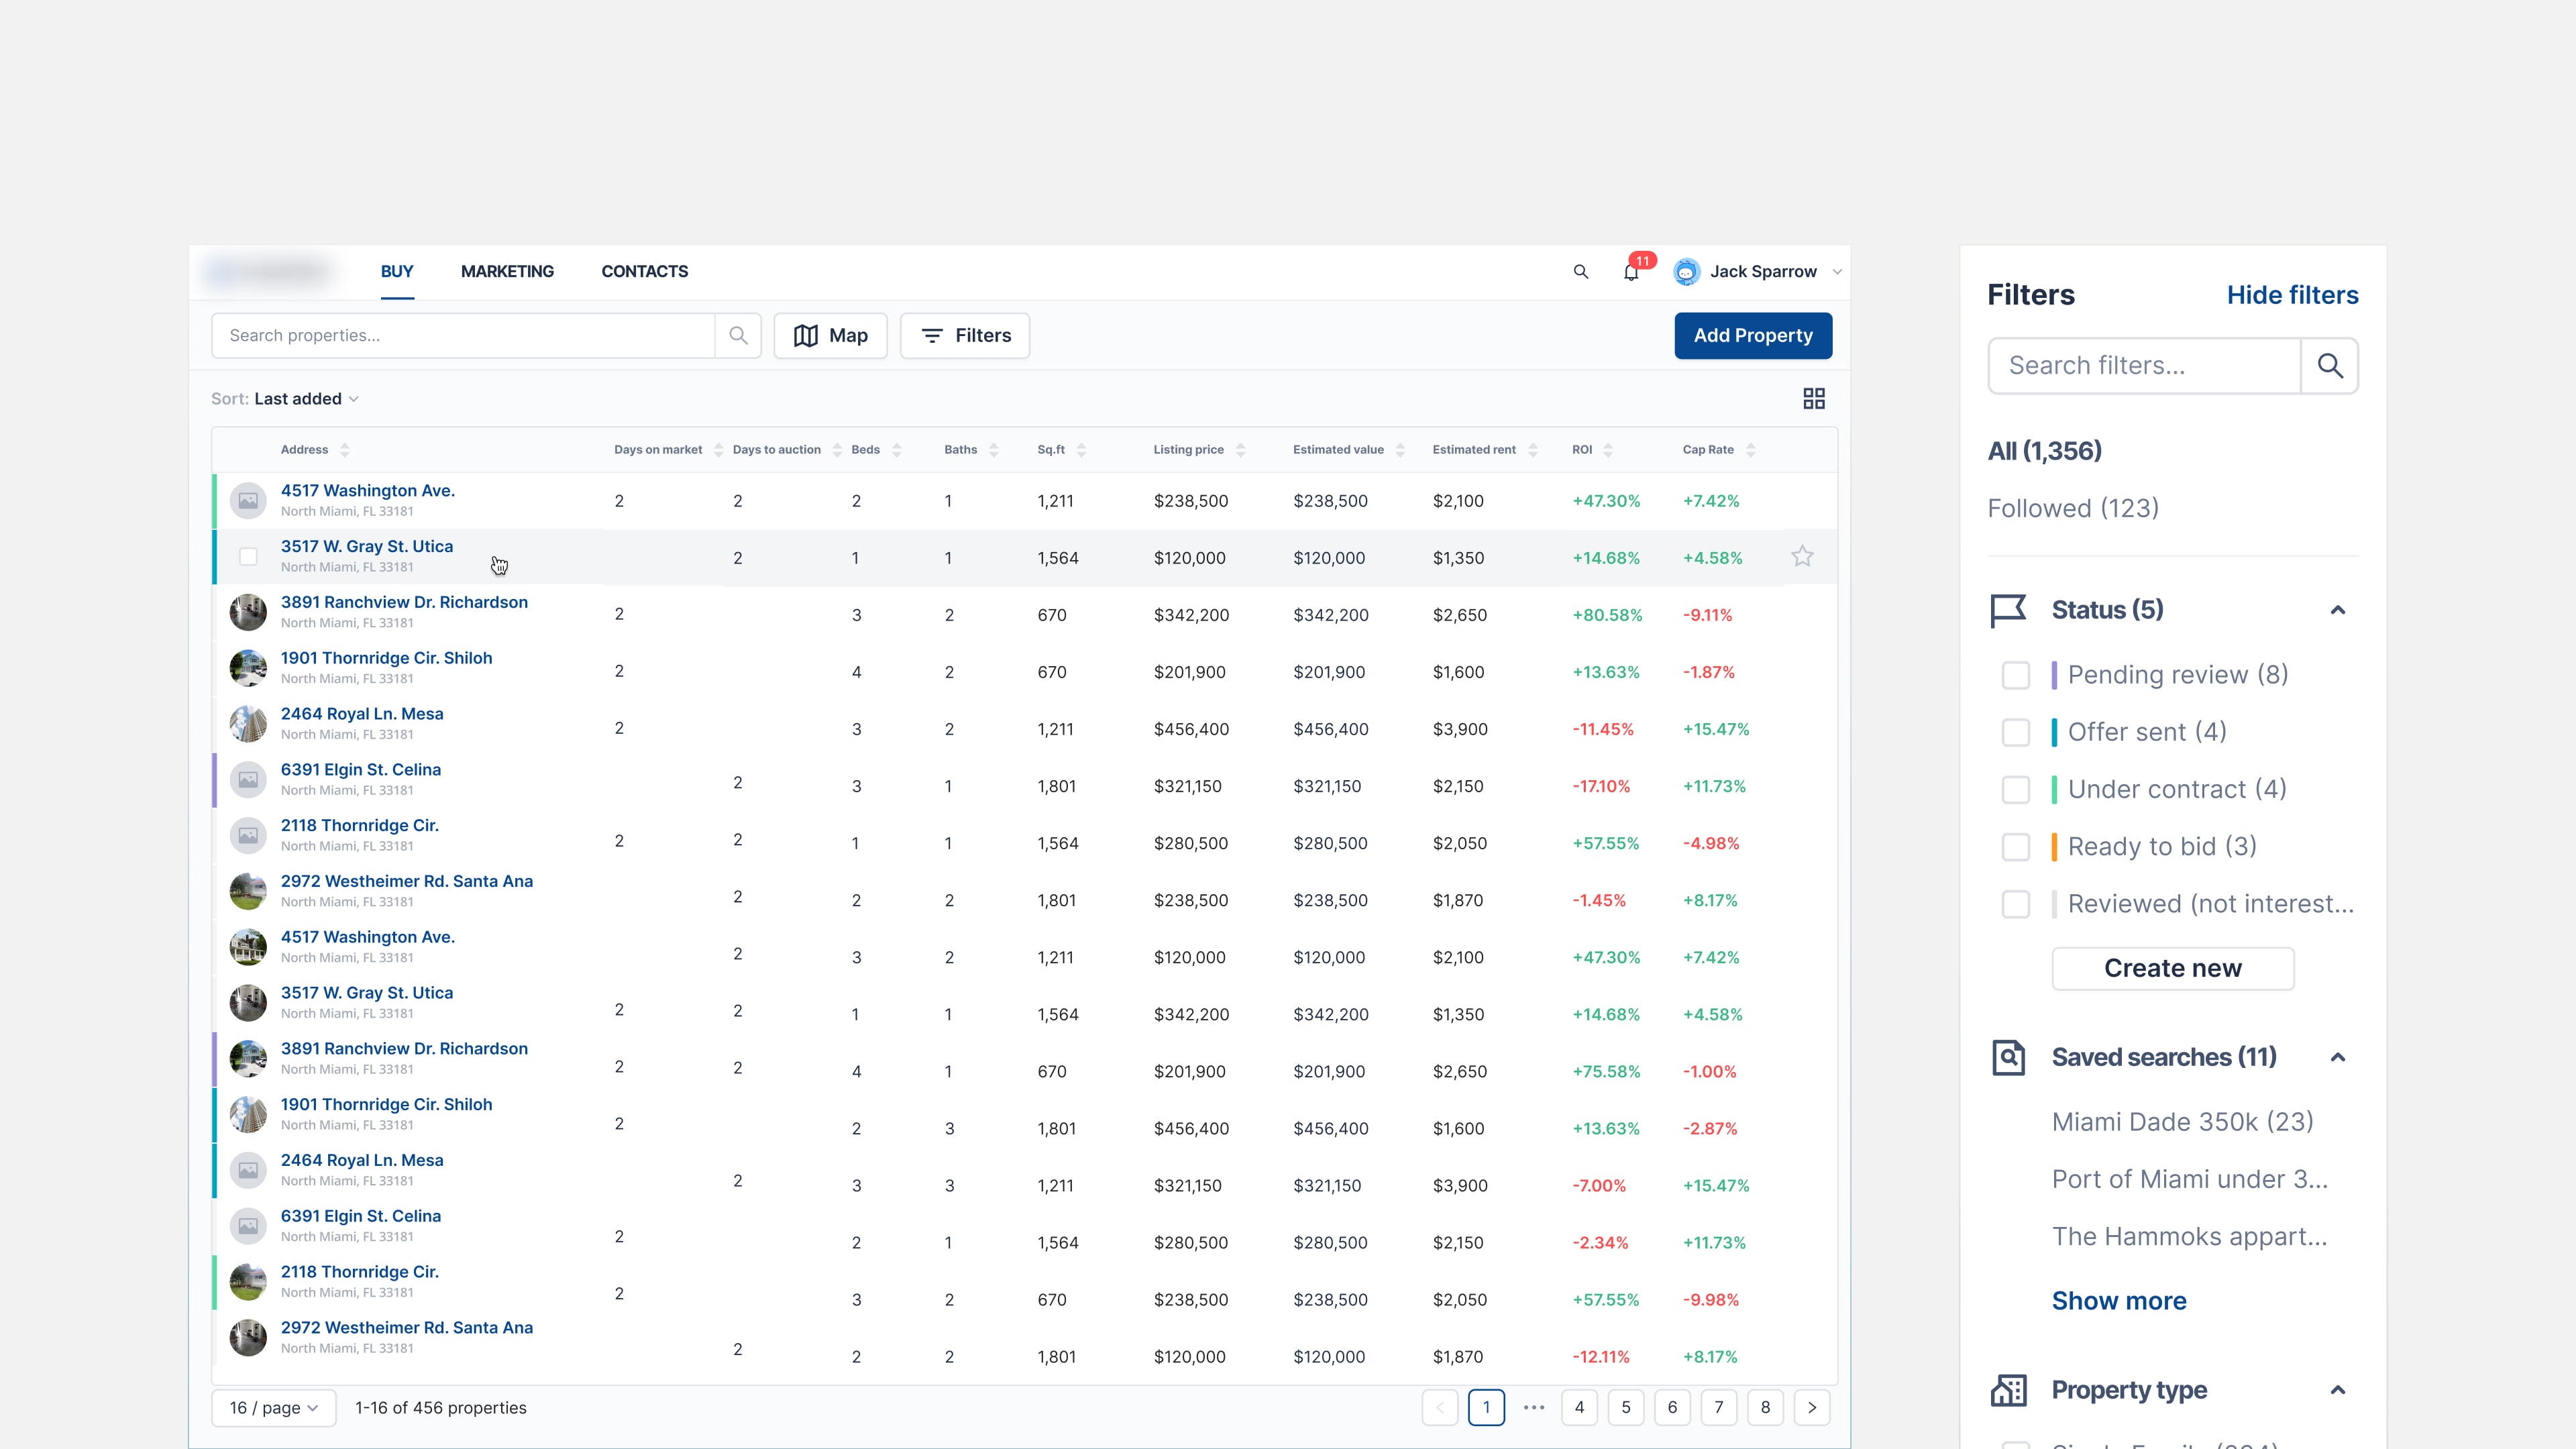Image resolution: width=2576 pixels, height=1449 pixels.
Task: Switch to the MARKETING tab
Action: point(507,272)
